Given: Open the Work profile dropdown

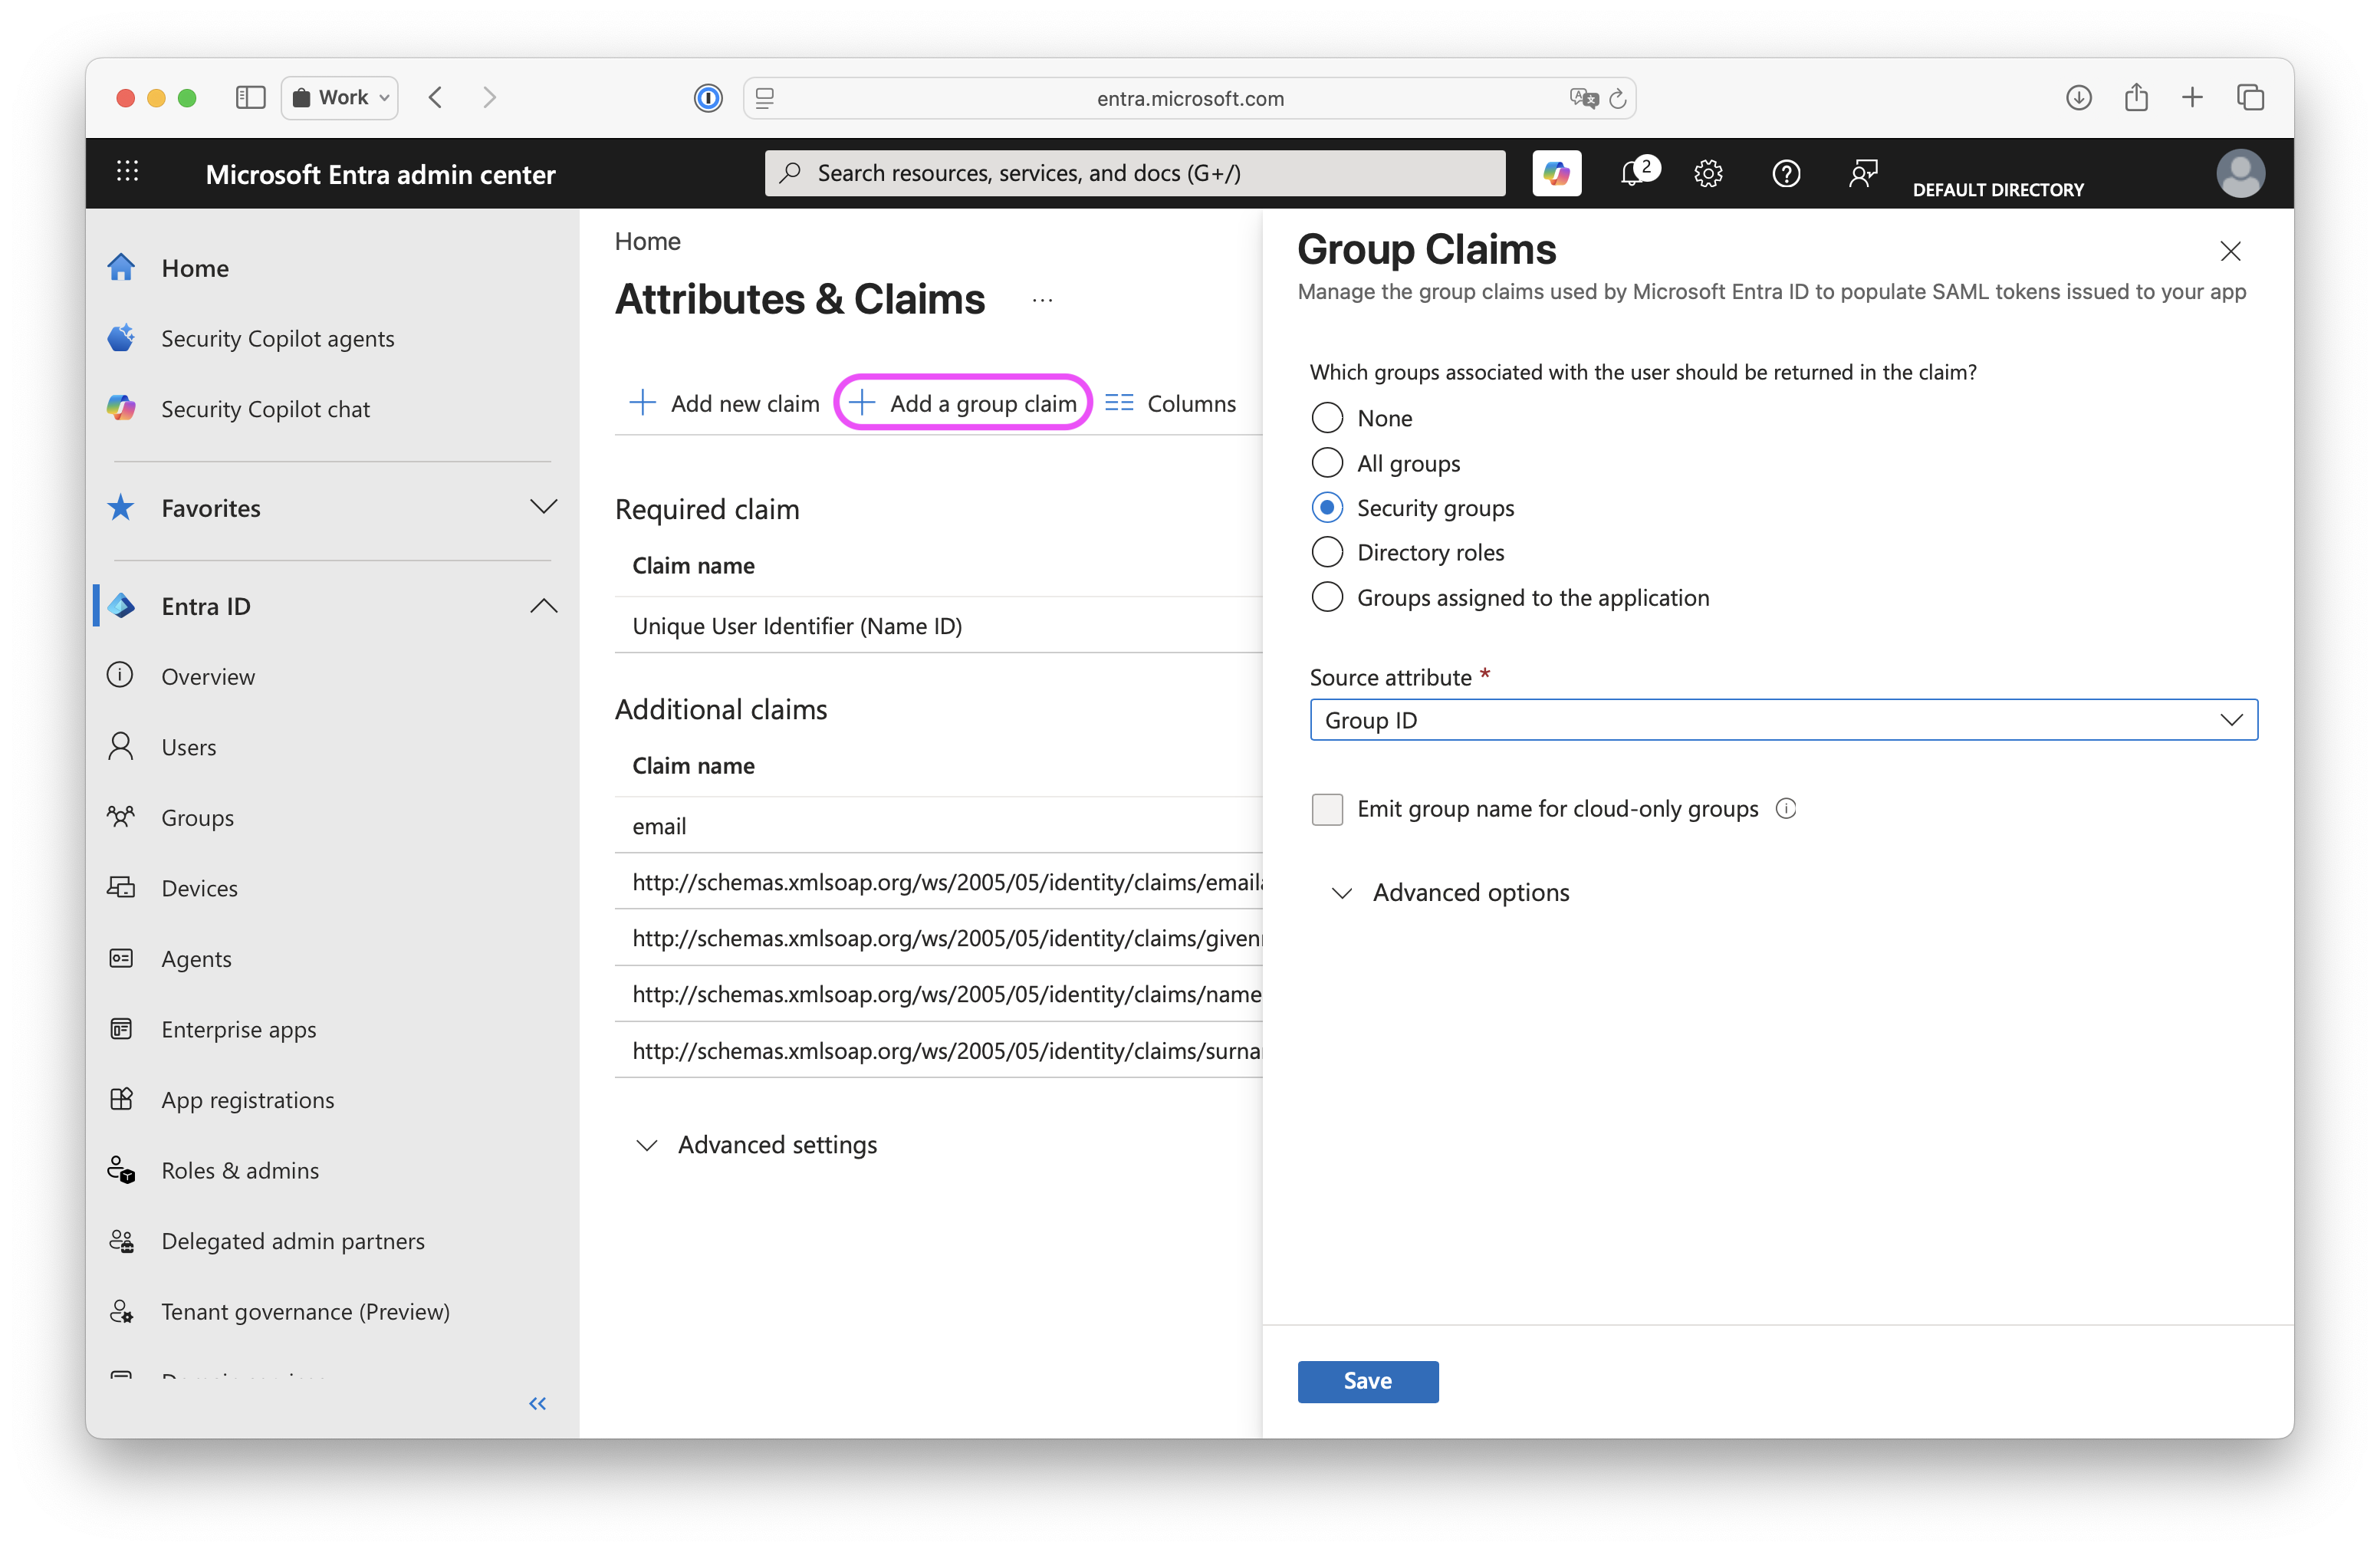Looking at the screenshot, I should [340, 97].
